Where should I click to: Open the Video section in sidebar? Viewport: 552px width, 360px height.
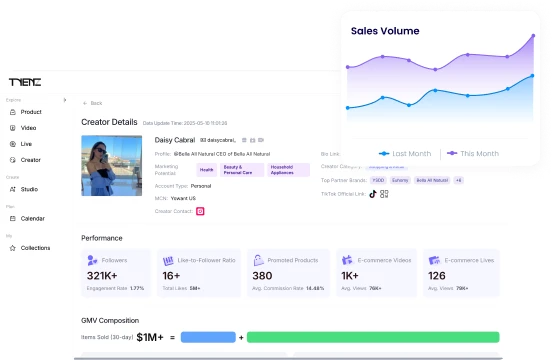pos(23,128)
